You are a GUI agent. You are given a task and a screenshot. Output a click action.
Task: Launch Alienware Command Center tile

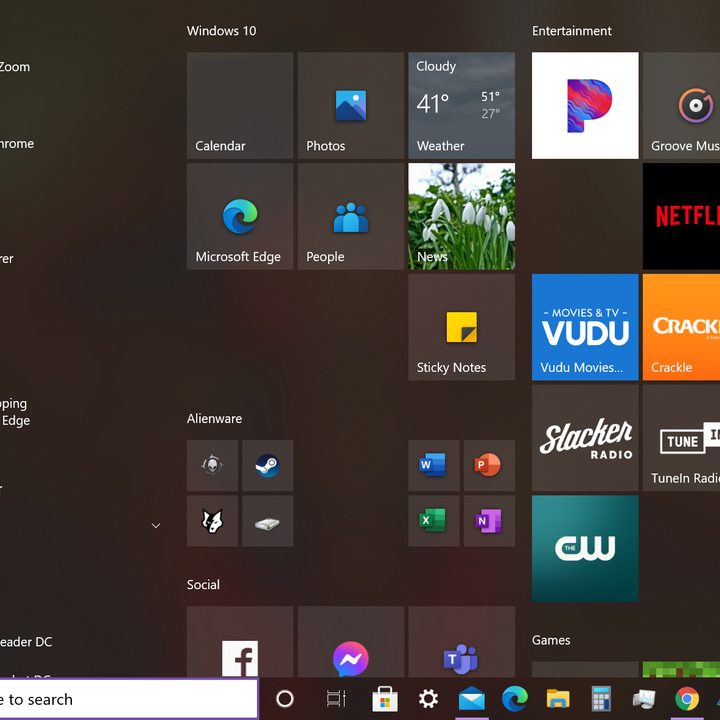pos(212,465)
